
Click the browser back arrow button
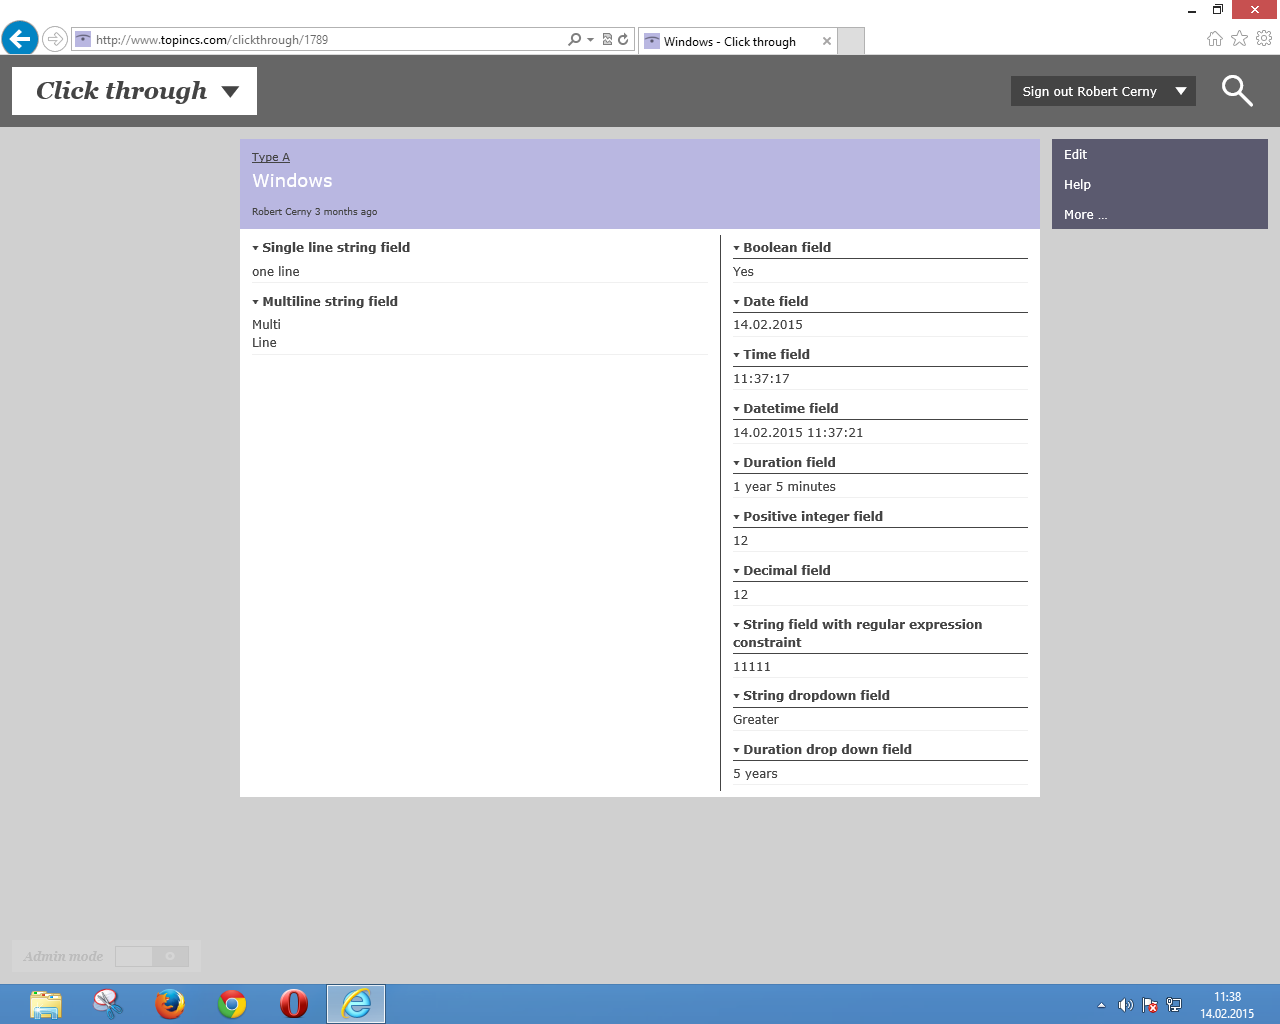click(x=20, y=40)
